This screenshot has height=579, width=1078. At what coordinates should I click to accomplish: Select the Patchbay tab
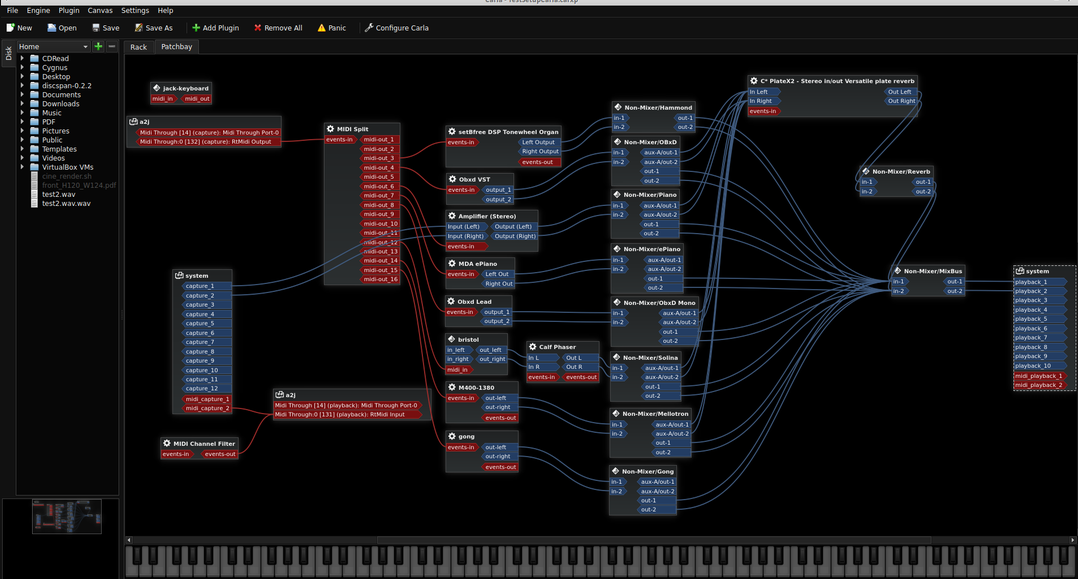click(x=177, y=47)
